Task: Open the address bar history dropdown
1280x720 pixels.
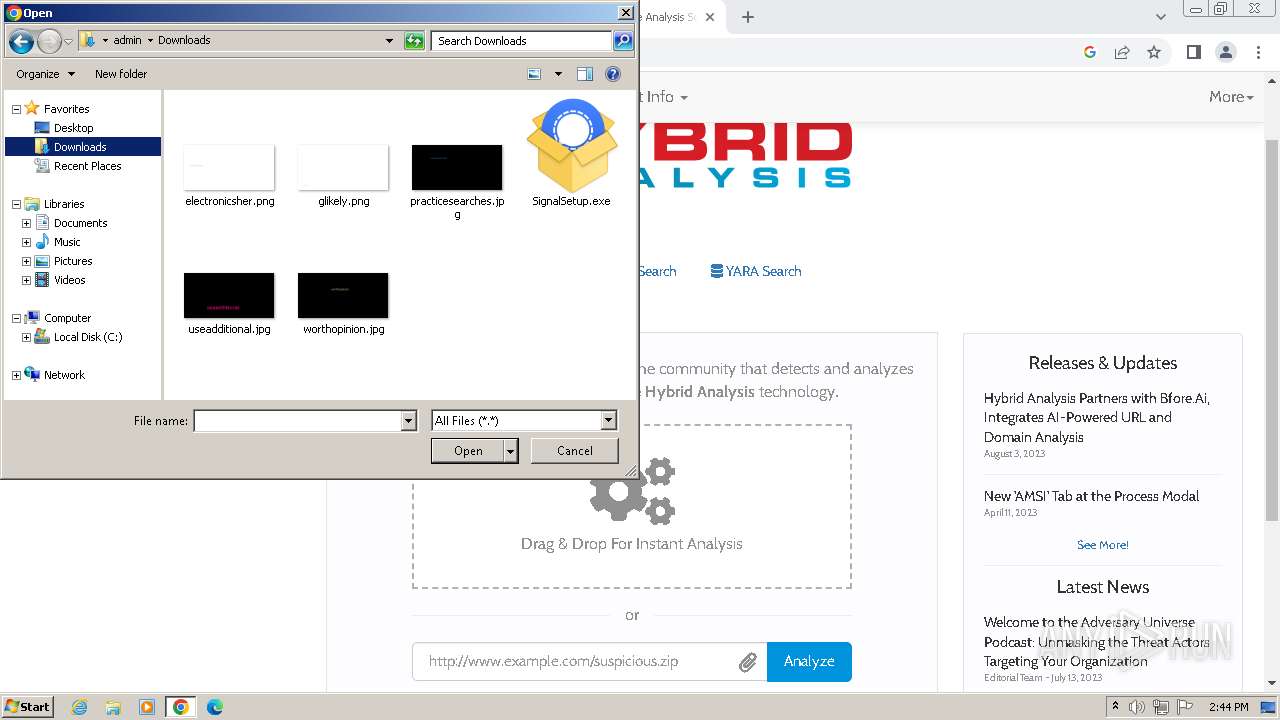Action: click(x=389, y=41)
